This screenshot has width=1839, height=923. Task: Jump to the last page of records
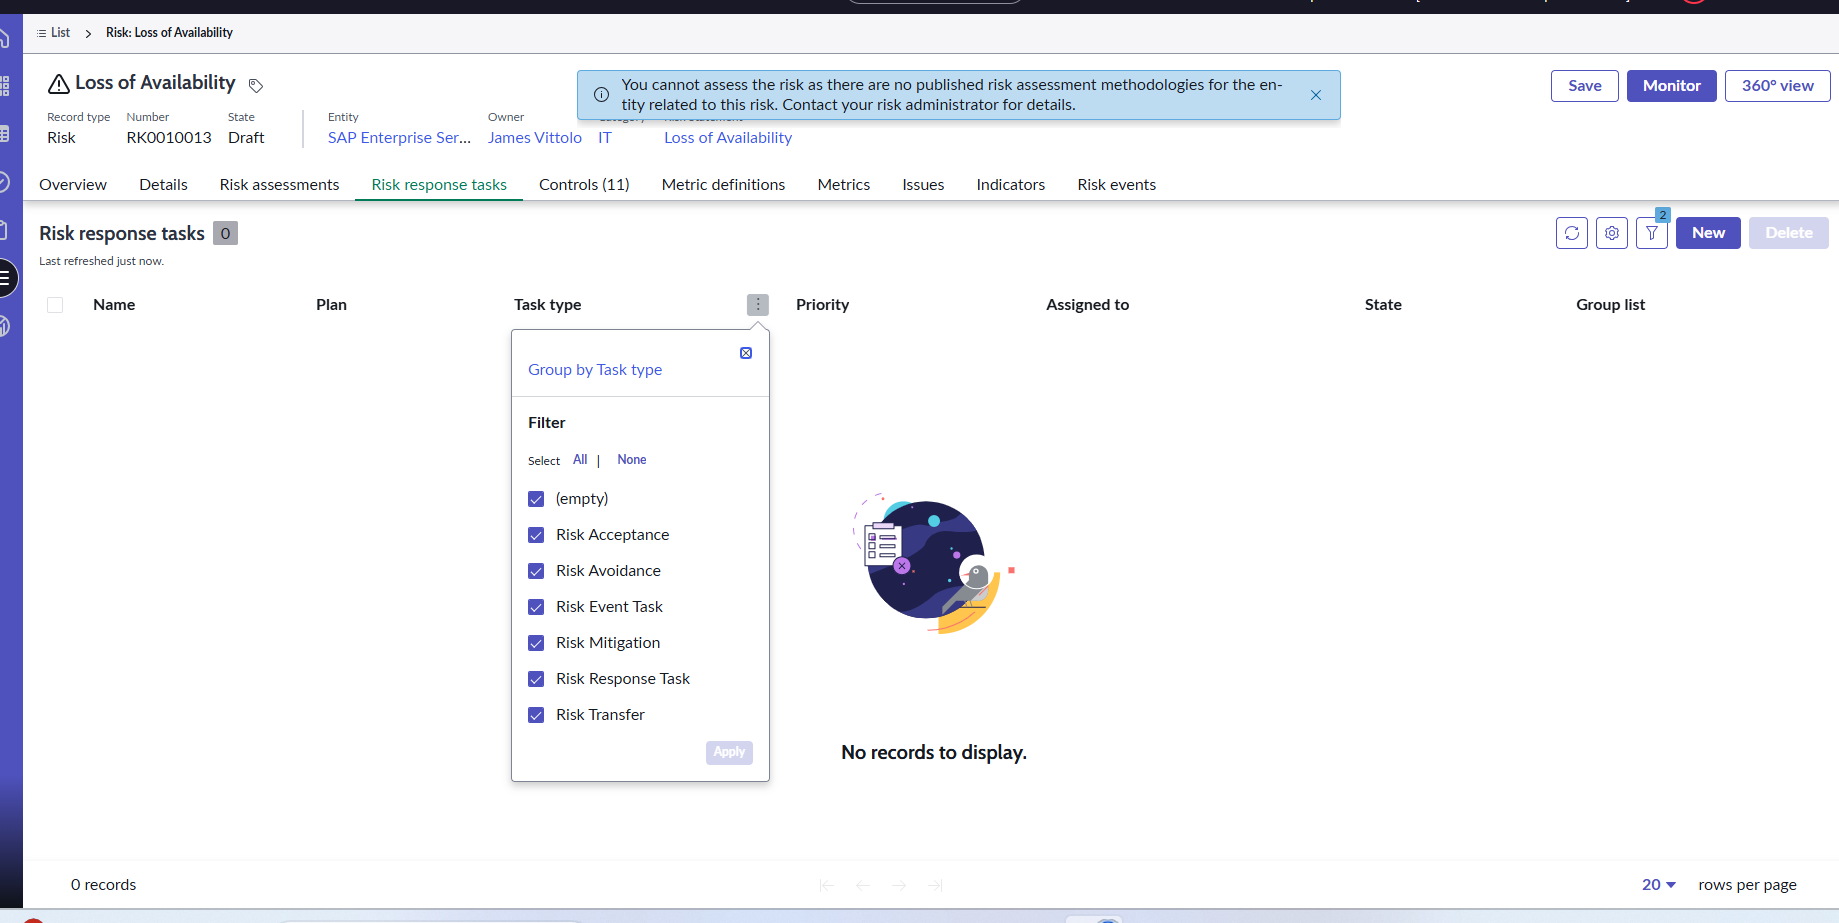tap(935, 885)
